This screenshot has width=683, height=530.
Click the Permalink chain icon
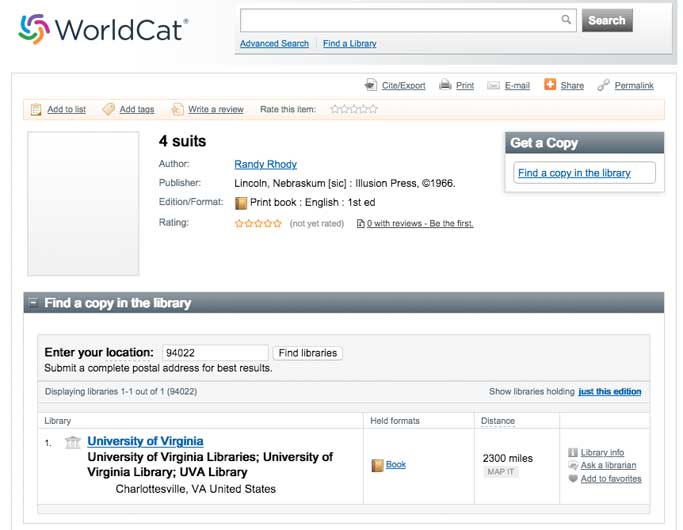tap(603, 85)
